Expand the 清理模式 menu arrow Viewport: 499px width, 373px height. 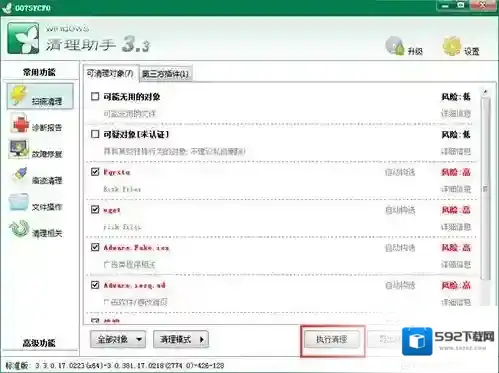tap(201, 339)
